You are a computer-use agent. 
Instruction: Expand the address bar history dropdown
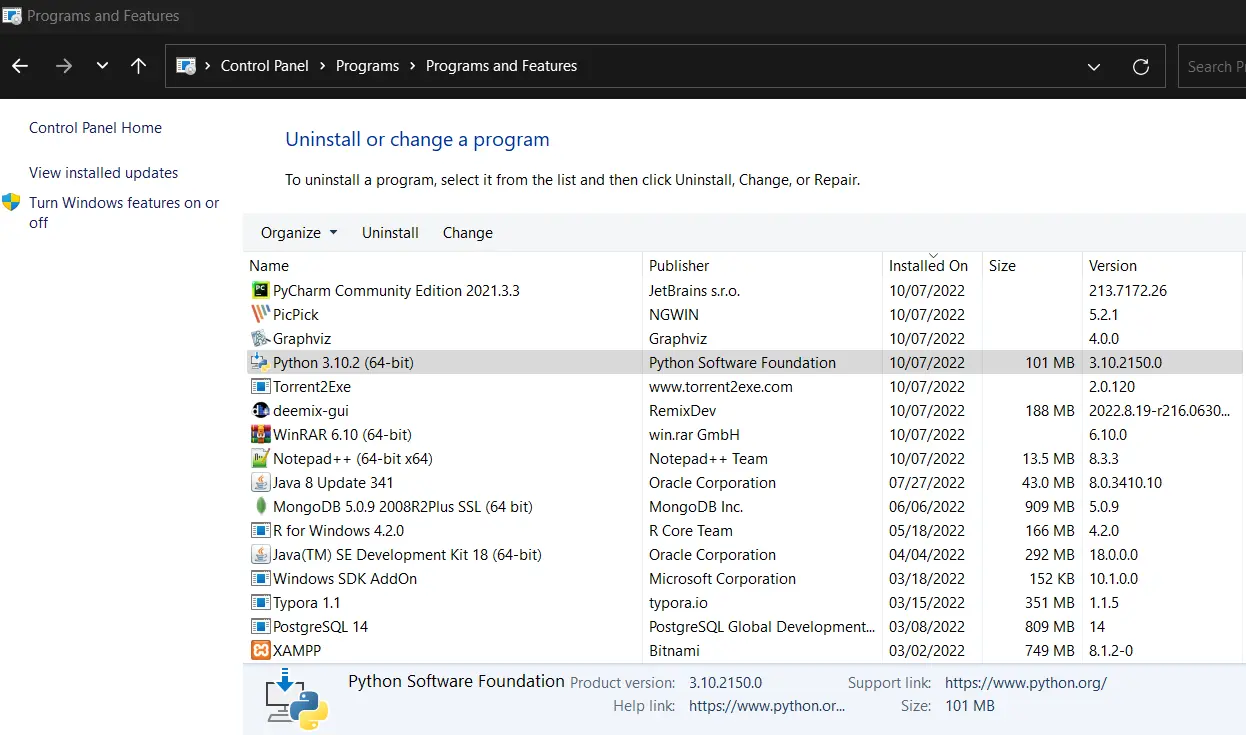1094,67
